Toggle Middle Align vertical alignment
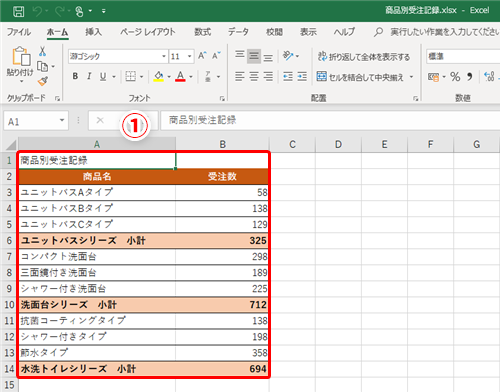The height and width of the screenshot is (392, 500). (254, 56)
